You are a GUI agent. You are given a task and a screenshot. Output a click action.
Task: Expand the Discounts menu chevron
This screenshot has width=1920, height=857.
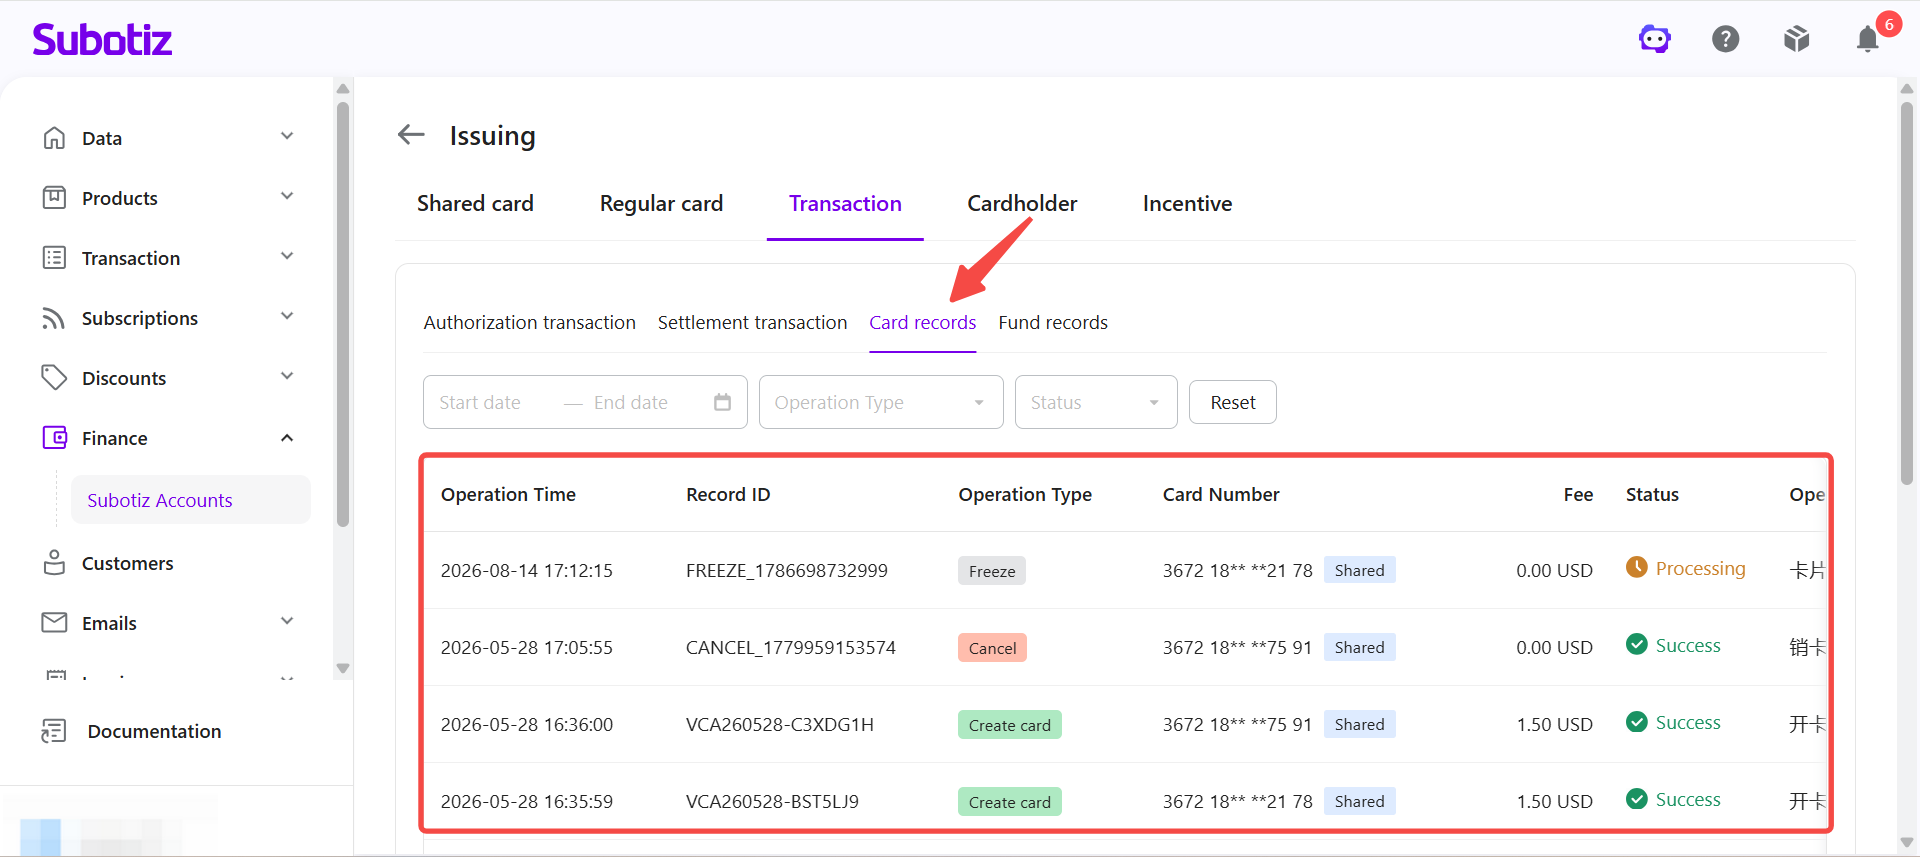pyautogui.click(x=287, y=376)
